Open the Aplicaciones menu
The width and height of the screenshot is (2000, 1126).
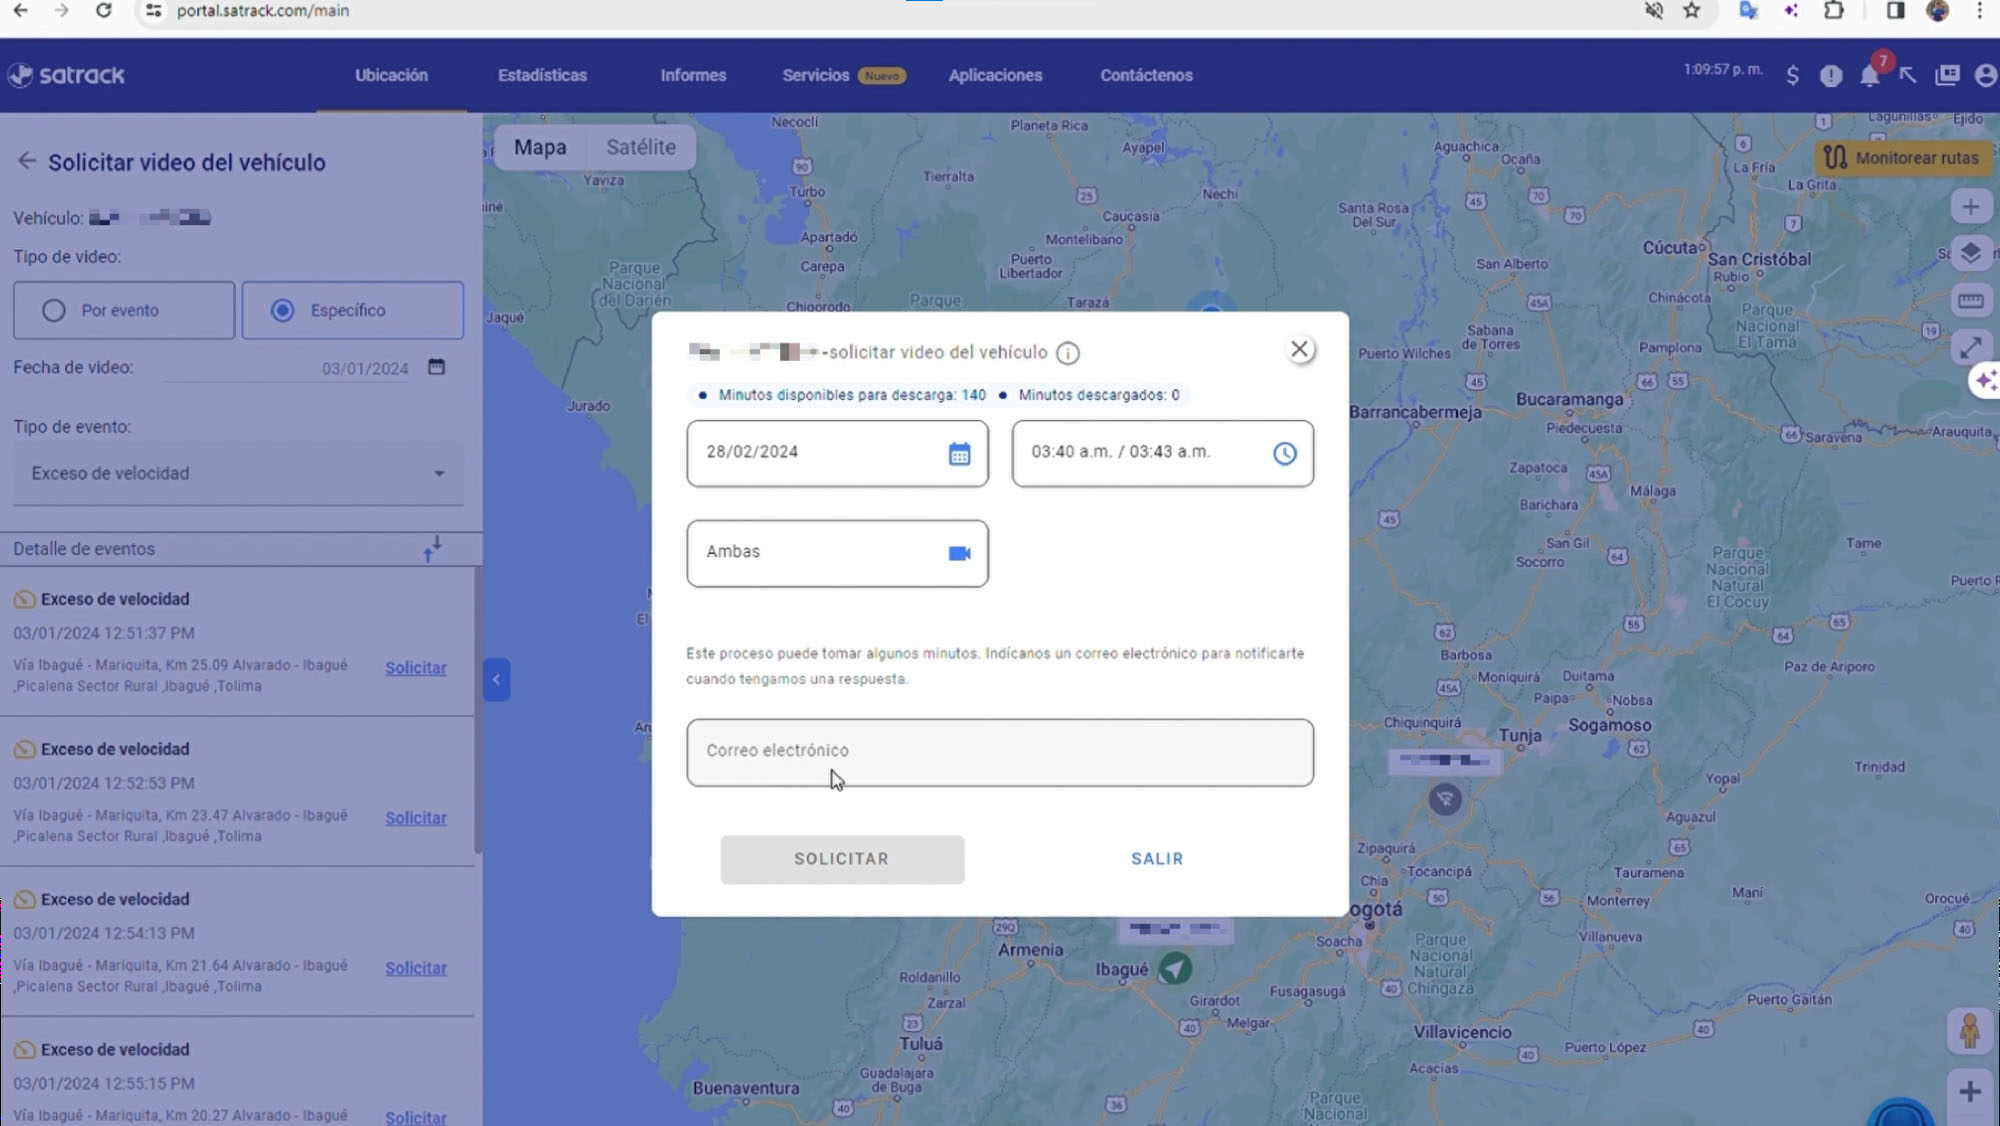995,75
